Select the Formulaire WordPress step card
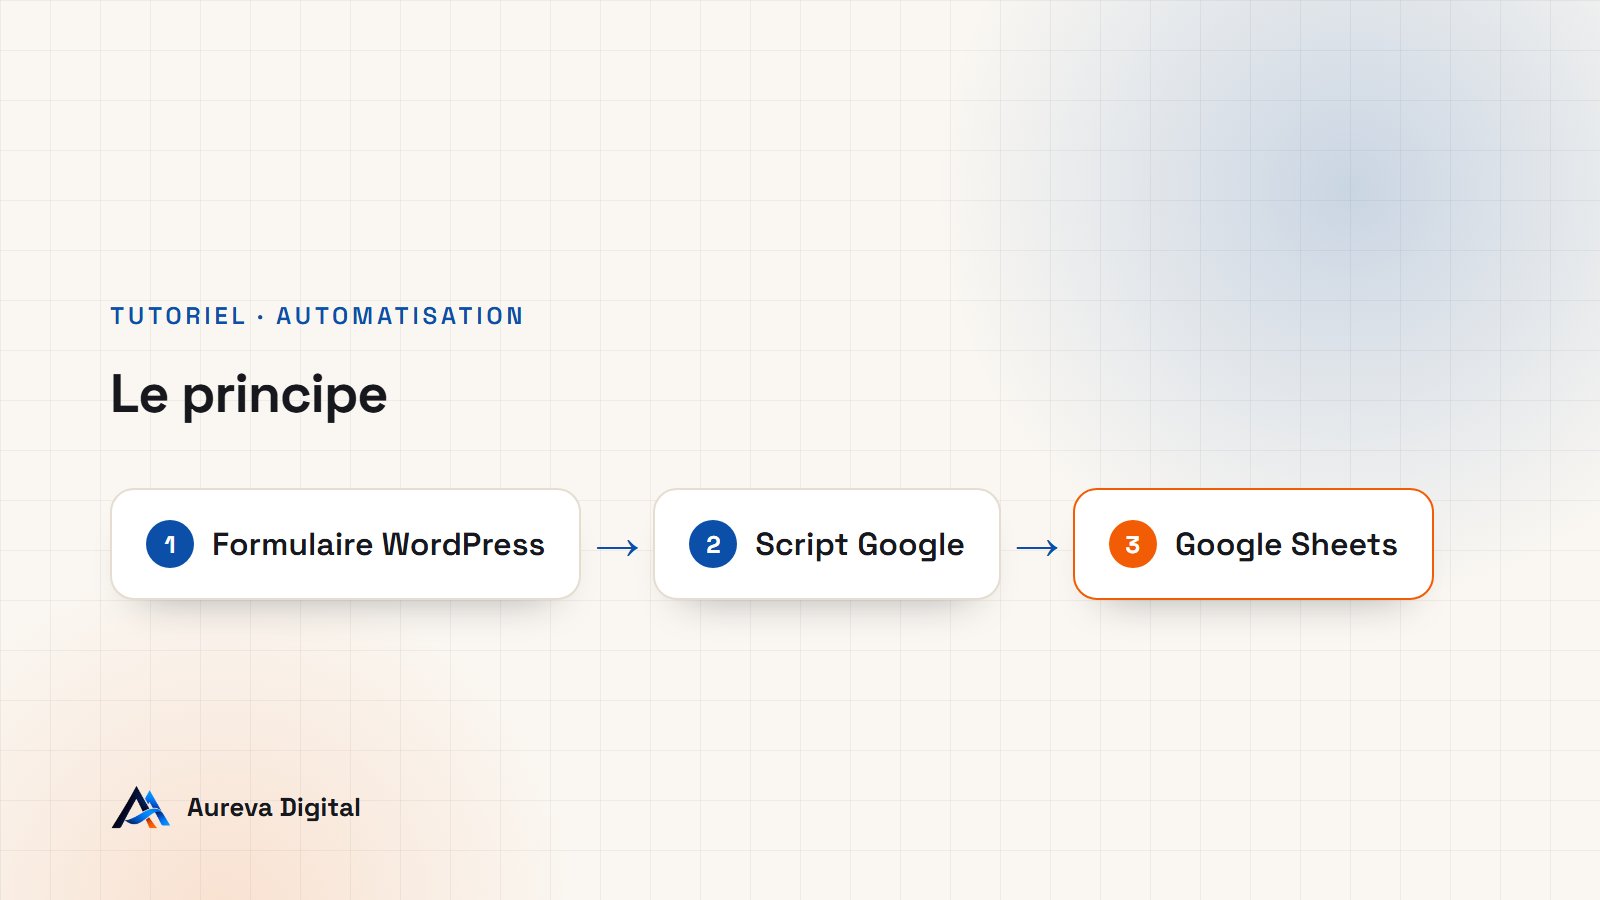 tap(346, 544)
